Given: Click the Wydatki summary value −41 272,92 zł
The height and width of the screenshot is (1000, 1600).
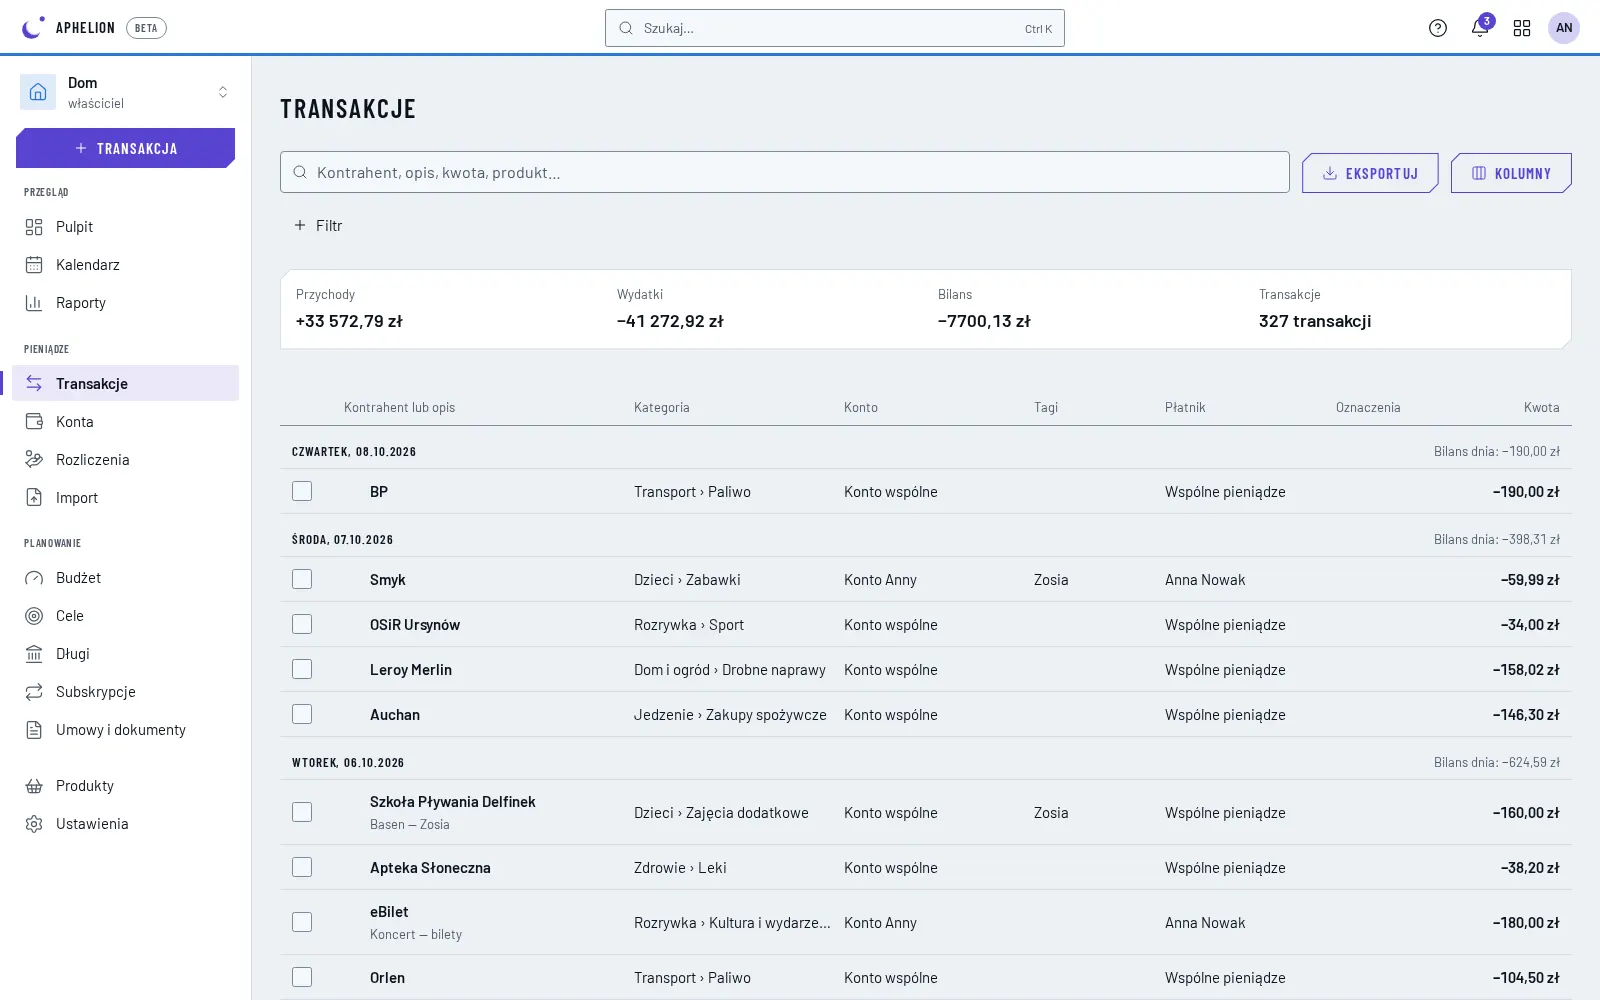Looking at the screenshot, I should [670, 321].
